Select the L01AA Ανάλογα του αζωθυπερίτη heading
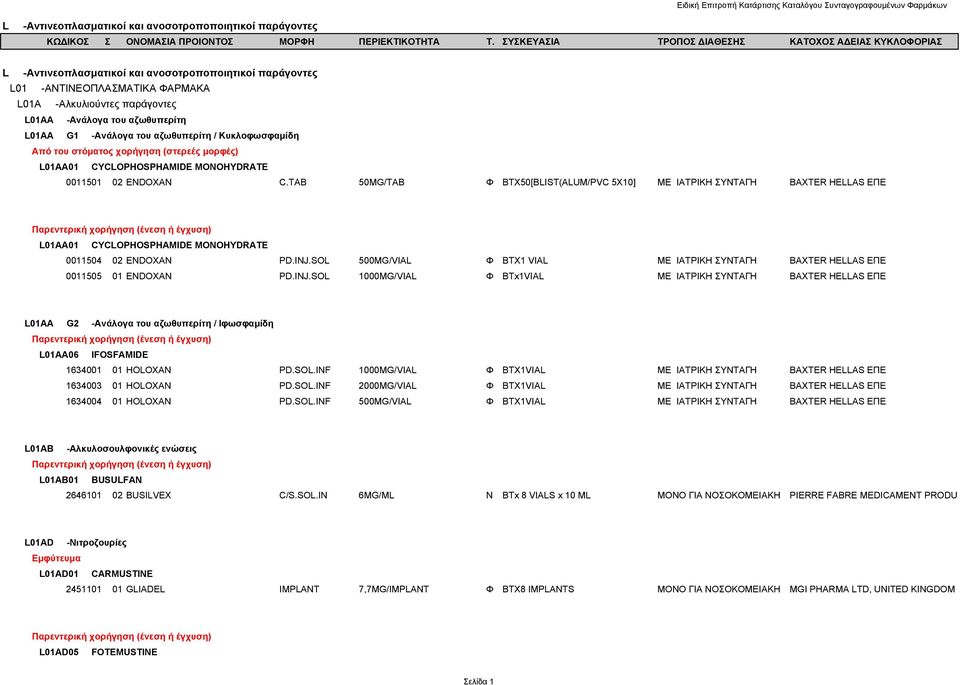The width and height of the screenshot is (960, 685). tap(105, 120)
